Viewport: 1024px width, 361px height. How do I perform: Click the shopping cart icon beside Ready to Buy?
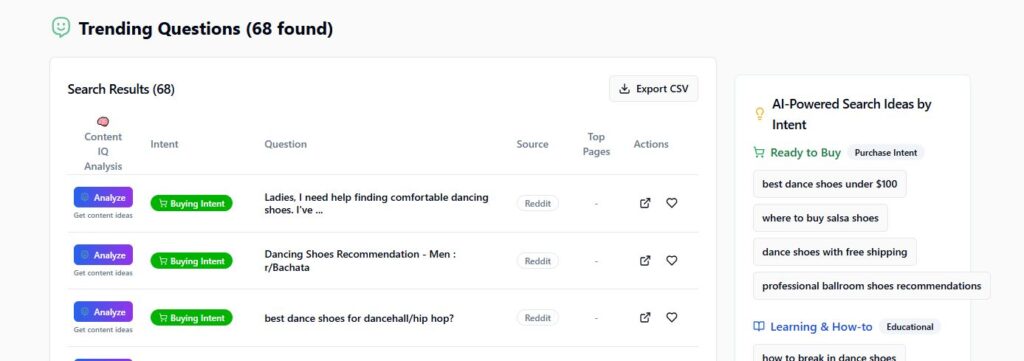[x=758, y=152]
